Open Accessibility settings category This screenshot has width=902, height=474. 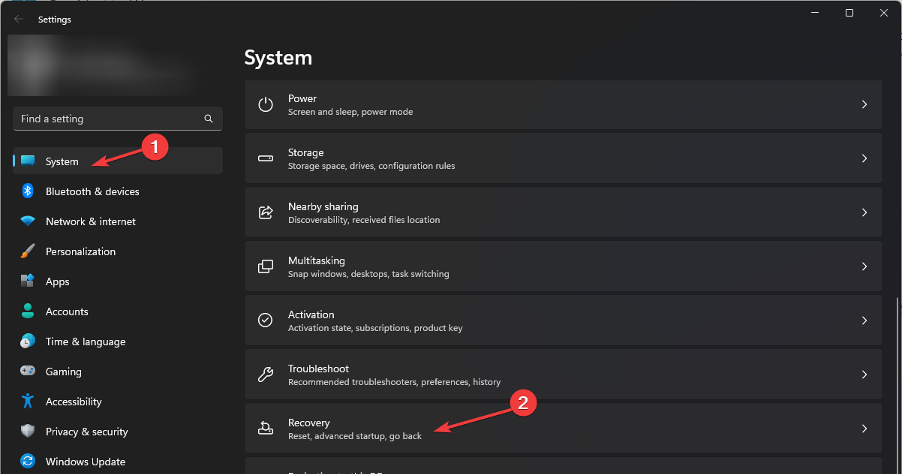[118, 401]
